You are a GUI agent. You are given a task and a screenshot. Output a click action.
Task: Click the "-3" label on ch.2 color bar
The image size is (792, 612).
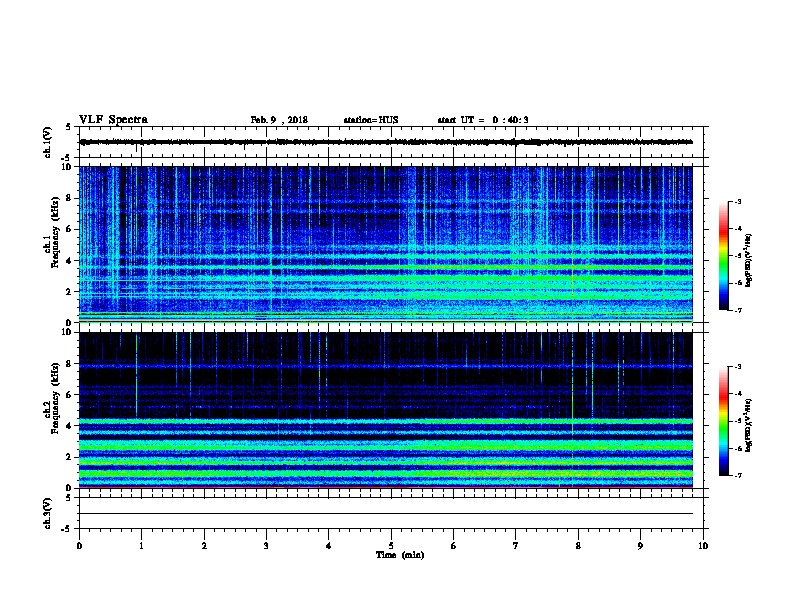737,367
